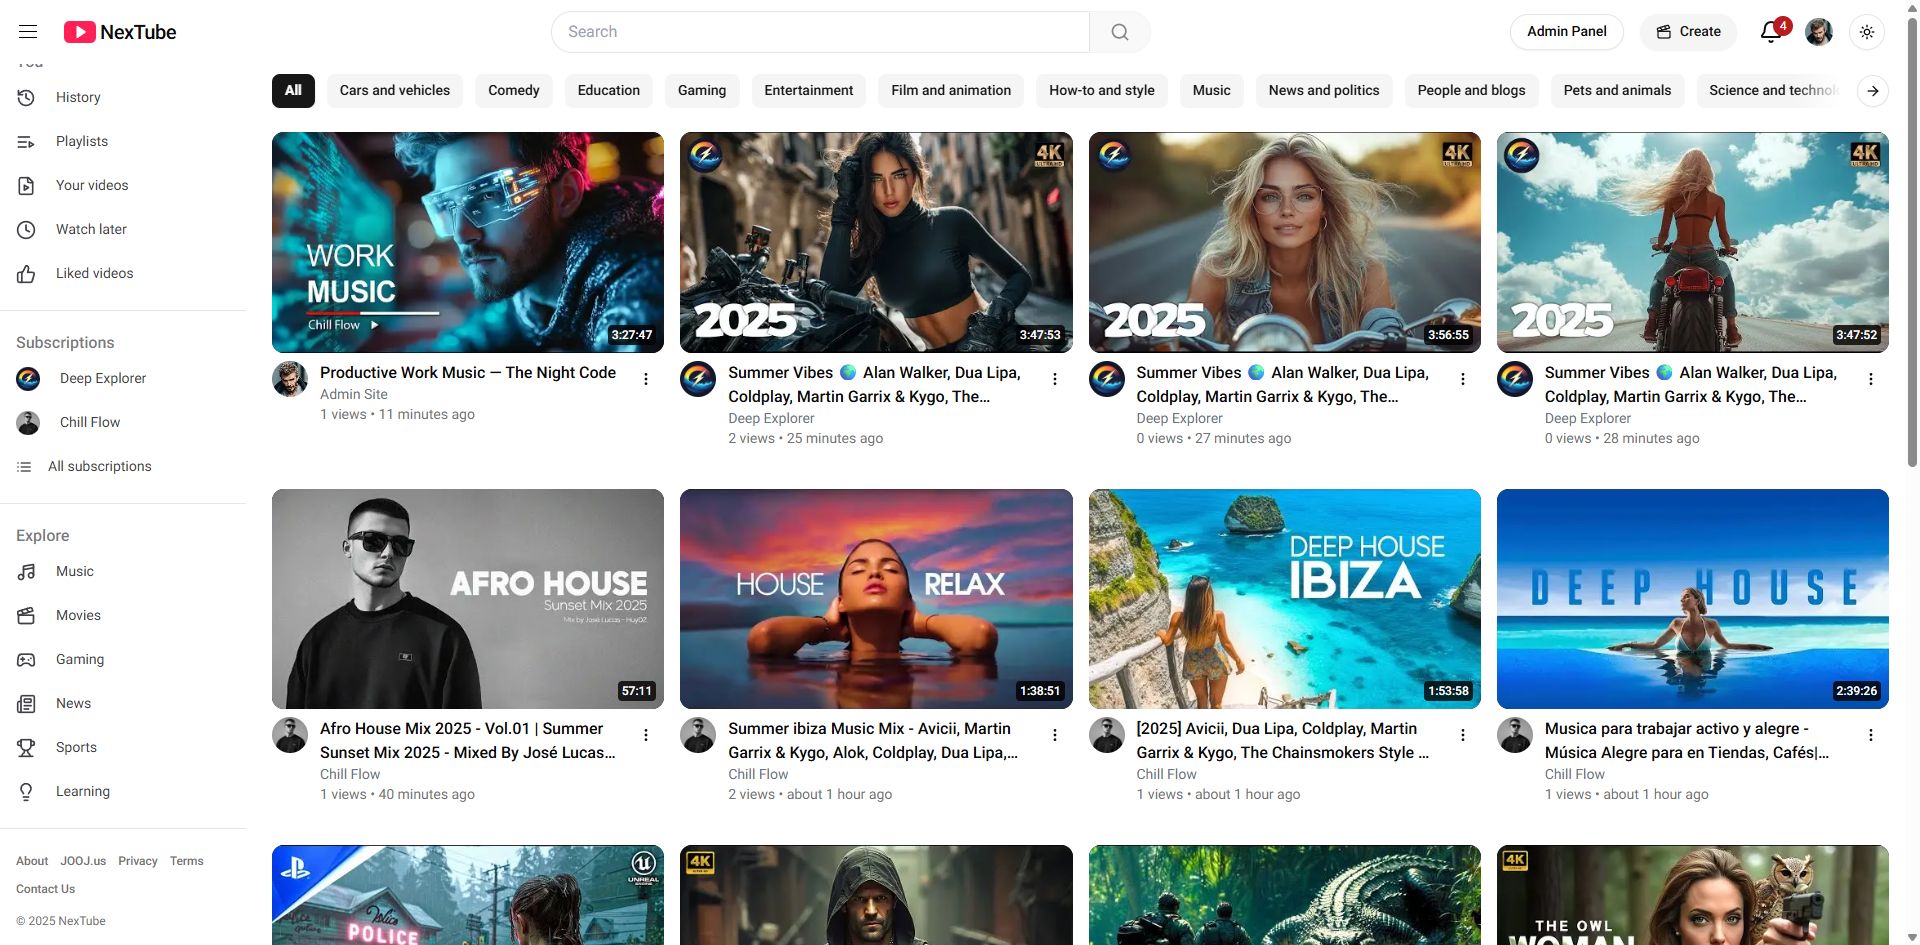This screenshot has width=1920, height=945.
Task: Select the Comedy category chip
Action: (513, 90)
